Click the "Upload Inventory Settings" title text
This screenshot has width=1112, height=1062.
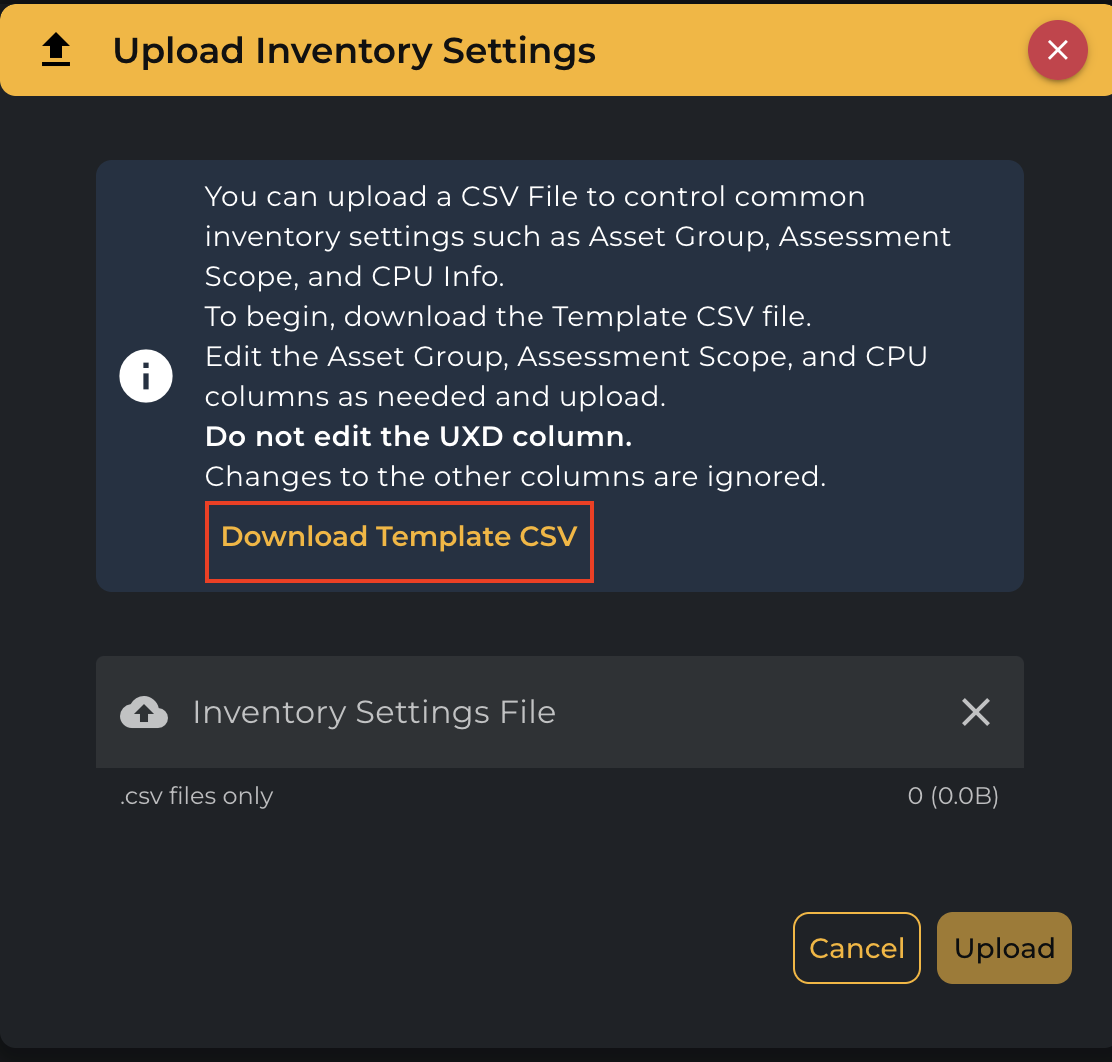(354, 50)
